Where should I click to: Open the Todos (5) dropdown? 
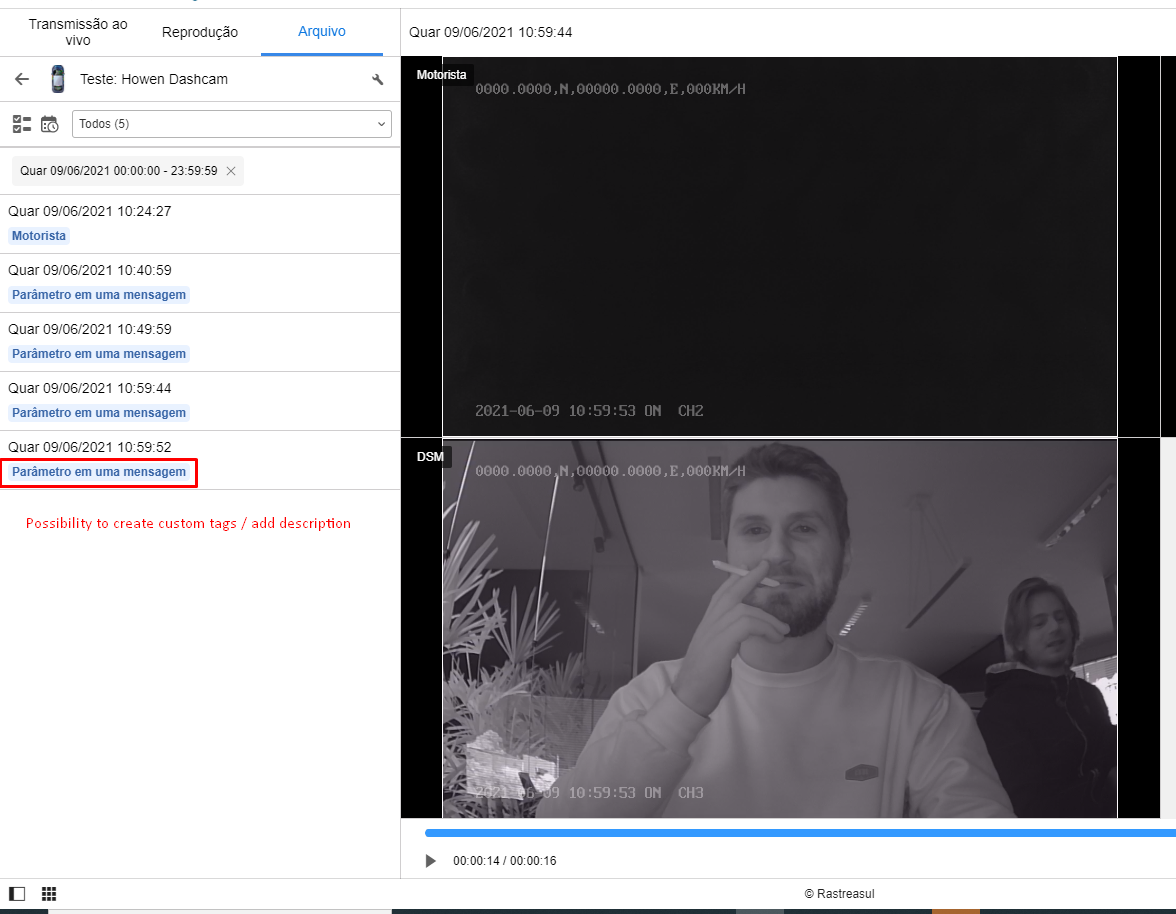pos(232,124)
